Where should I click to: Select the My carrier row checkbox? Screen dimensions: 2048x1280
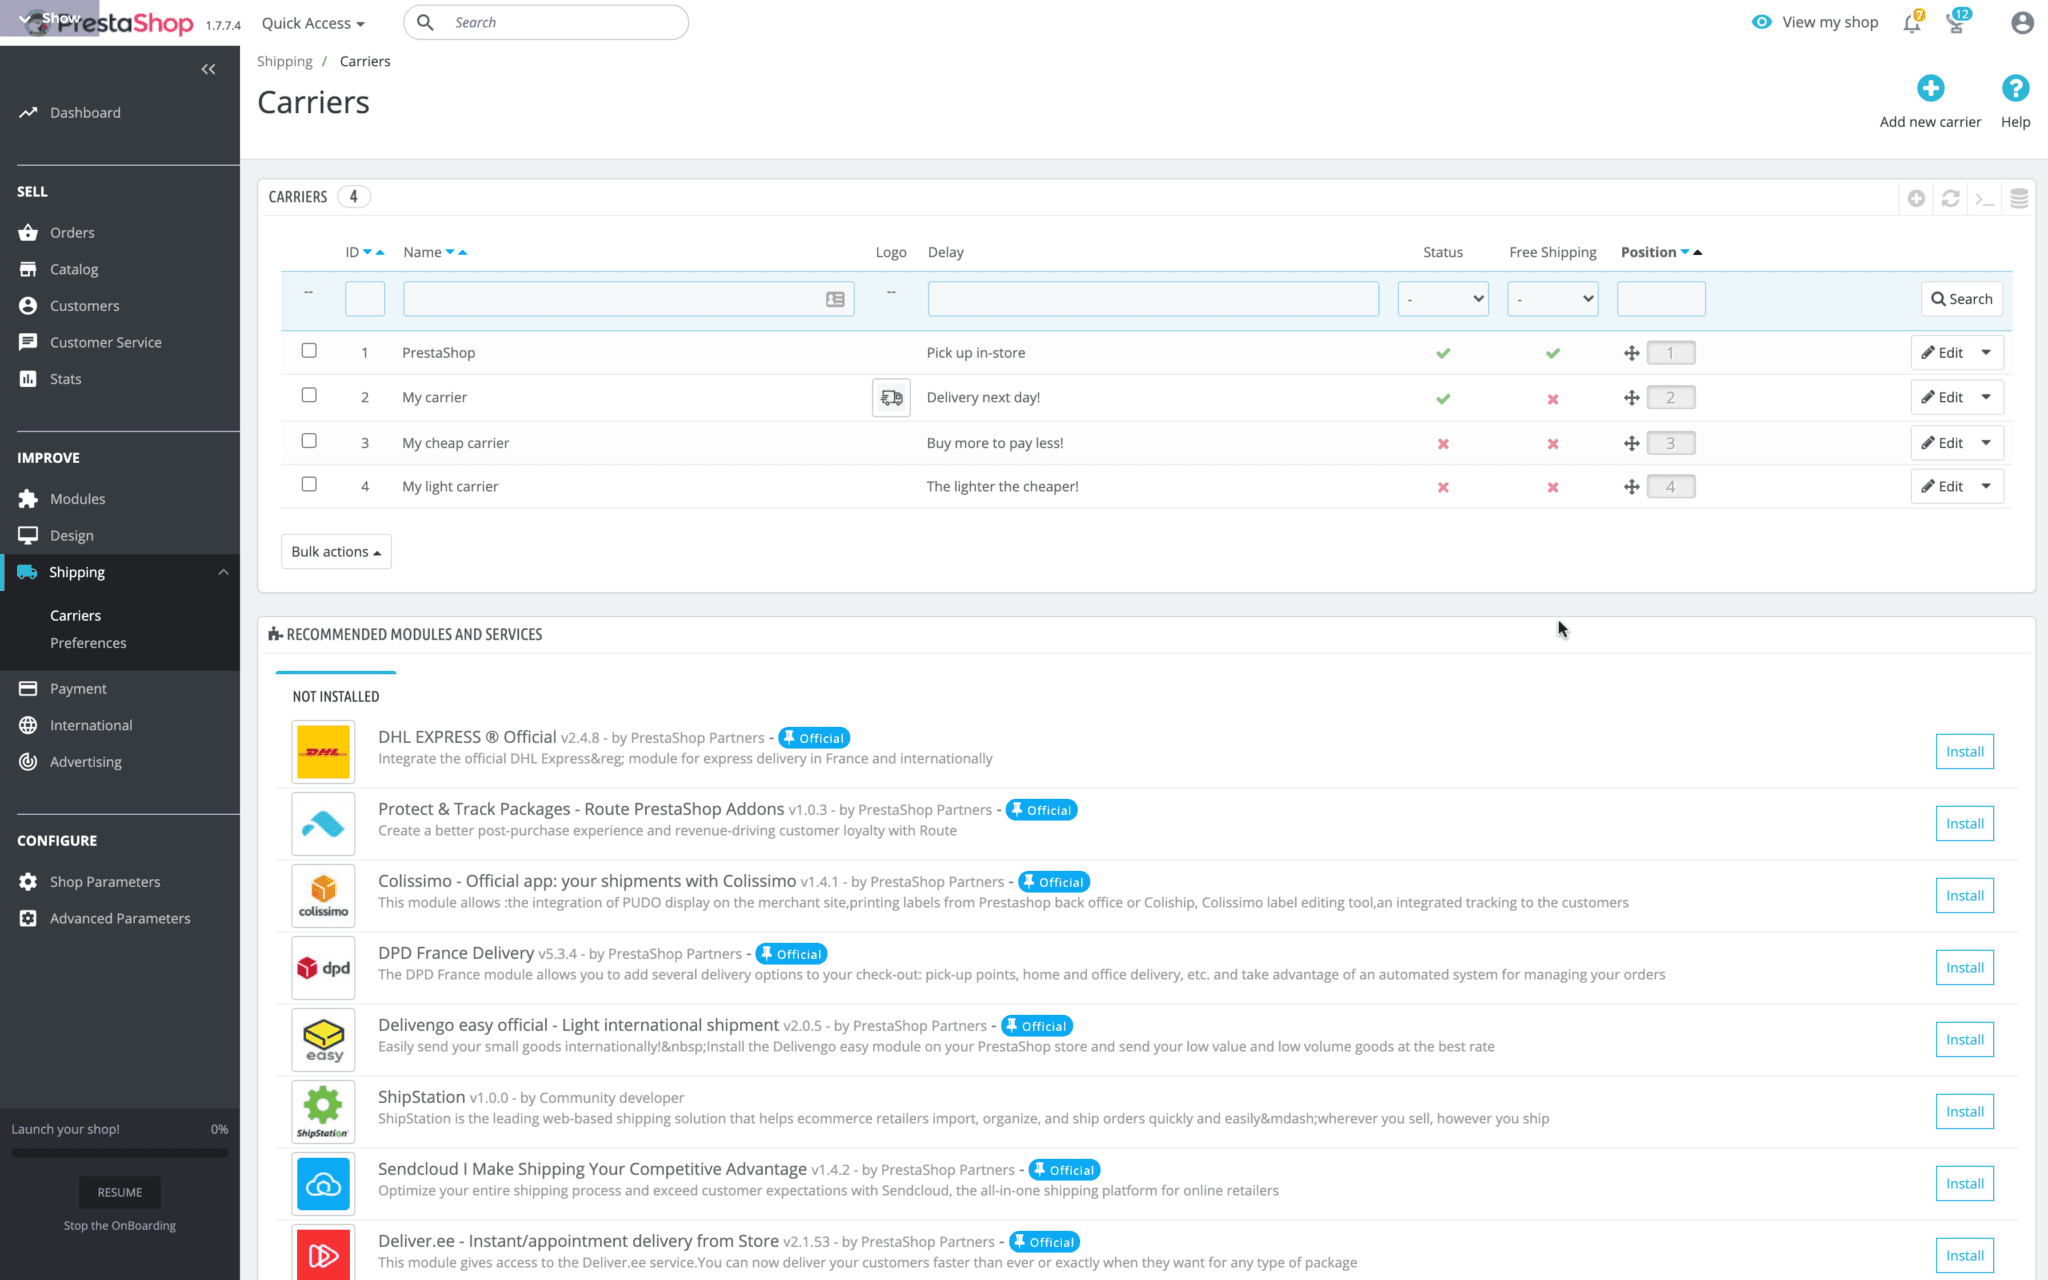(309, 395)
